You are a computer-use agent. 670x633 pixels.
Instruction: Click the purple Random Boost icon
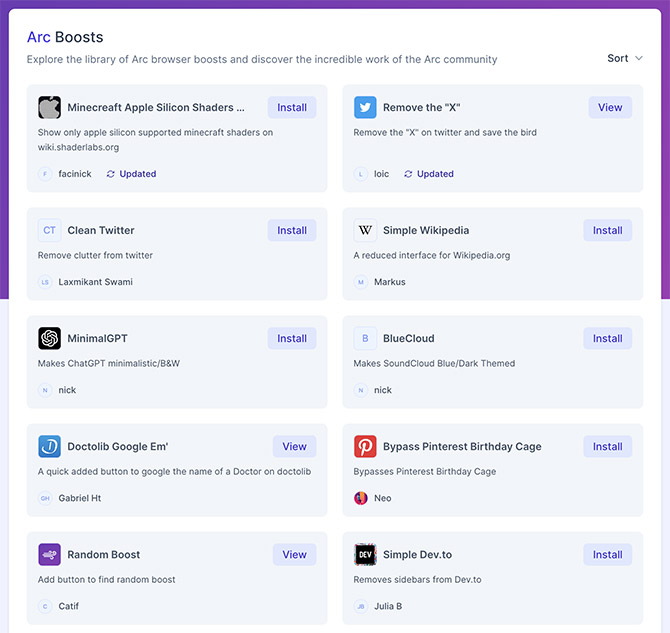pos(49,555)
